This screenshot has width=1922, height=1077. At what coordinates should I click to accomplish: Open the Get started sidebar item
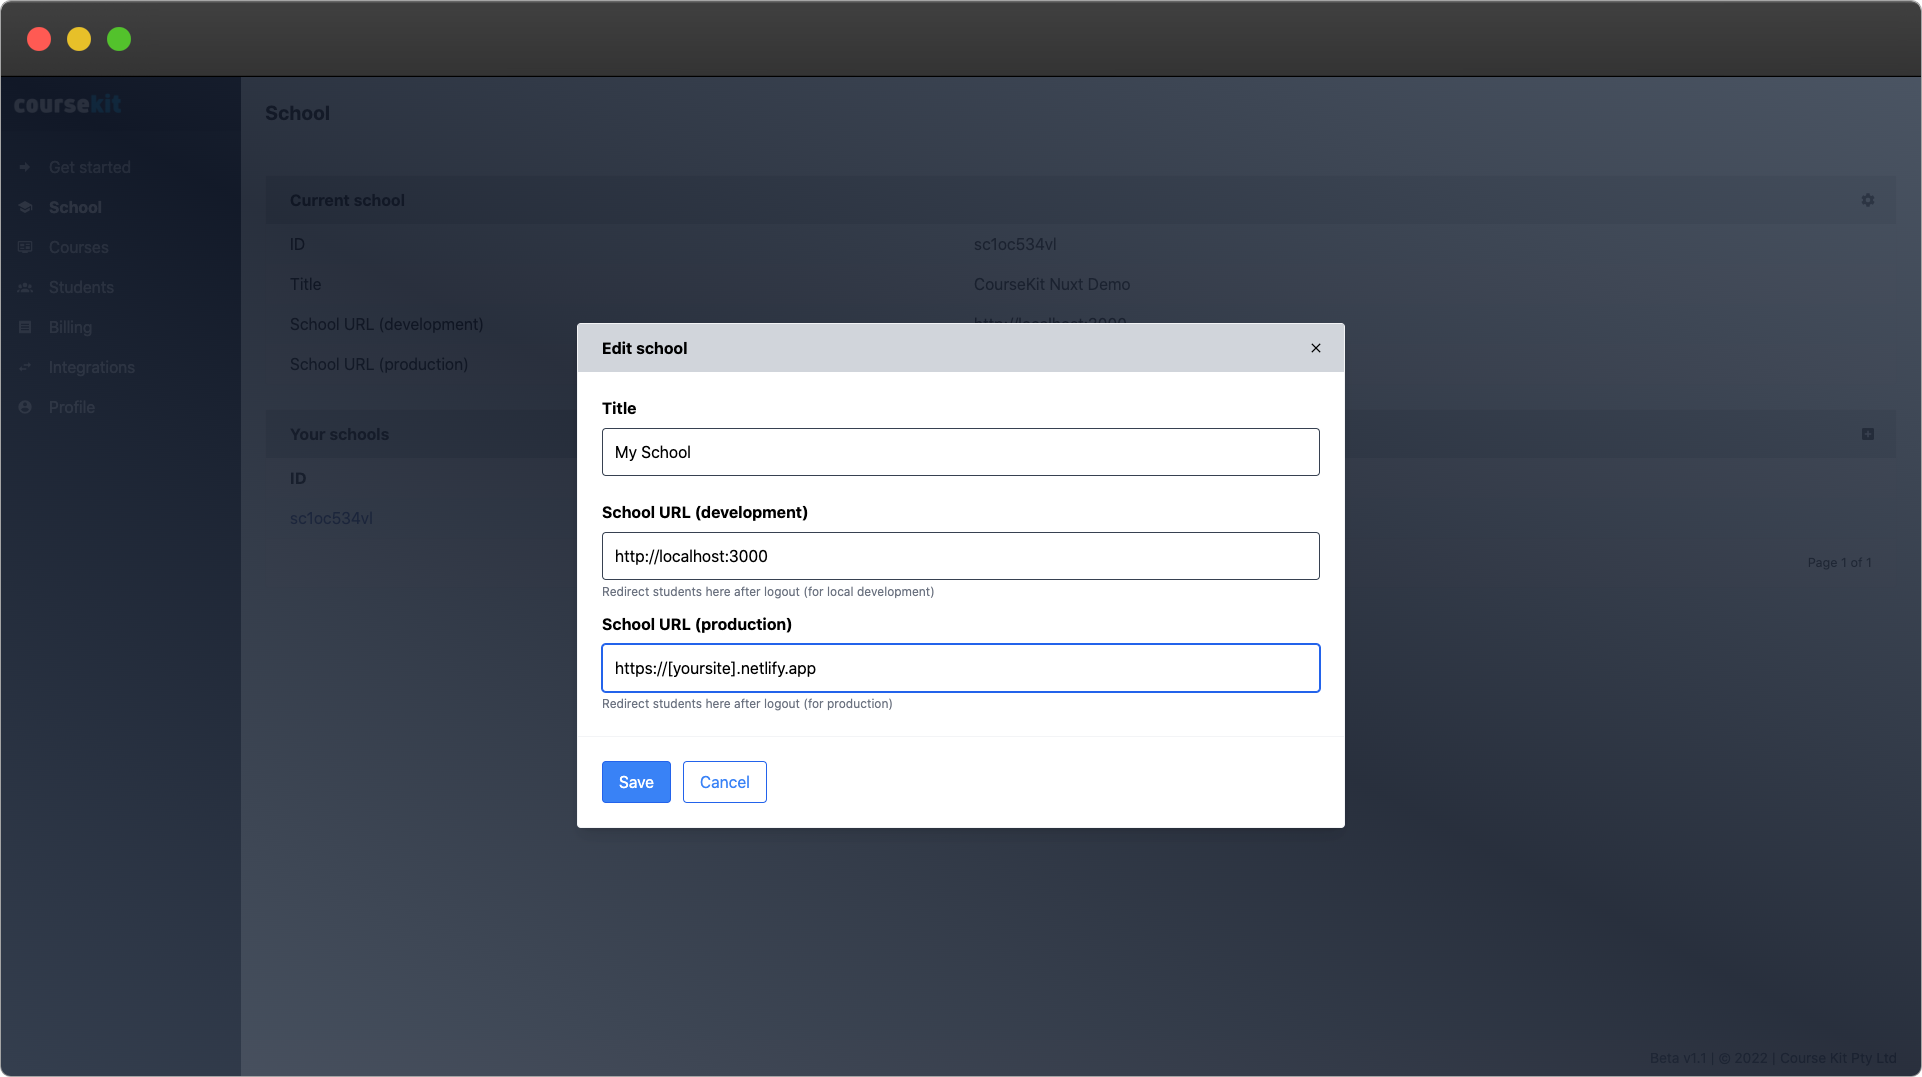90,167
